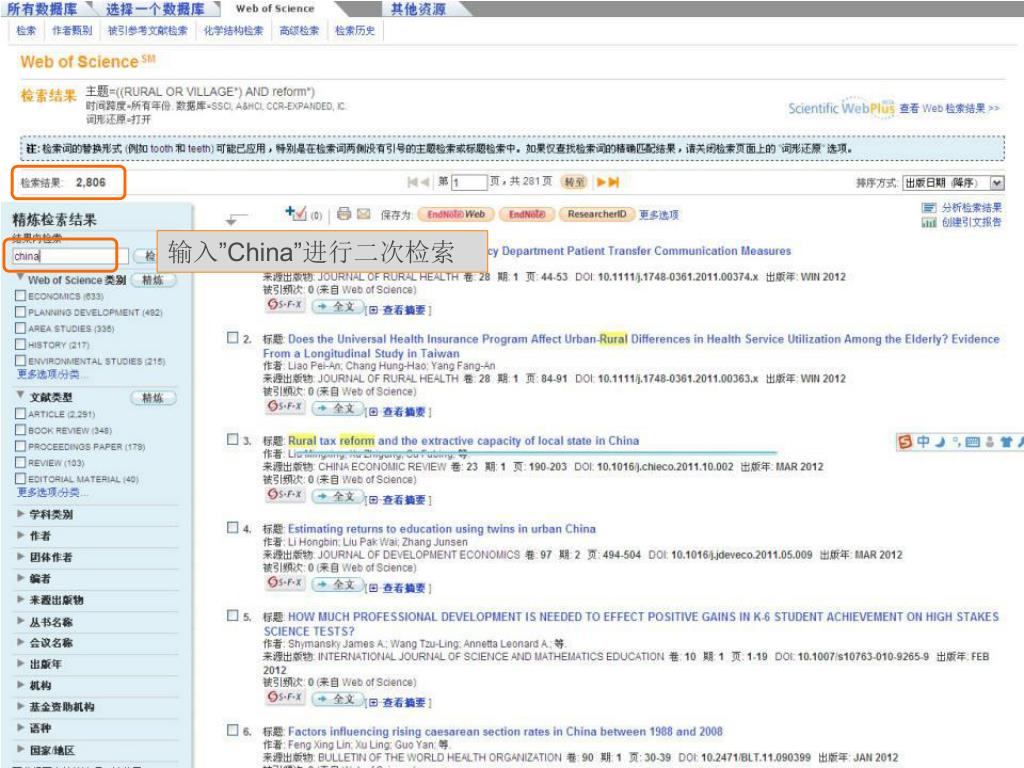Click the 结果内检索 search box containing china
This screenshot has height=768, width=1024.
(x=71, y=256)
